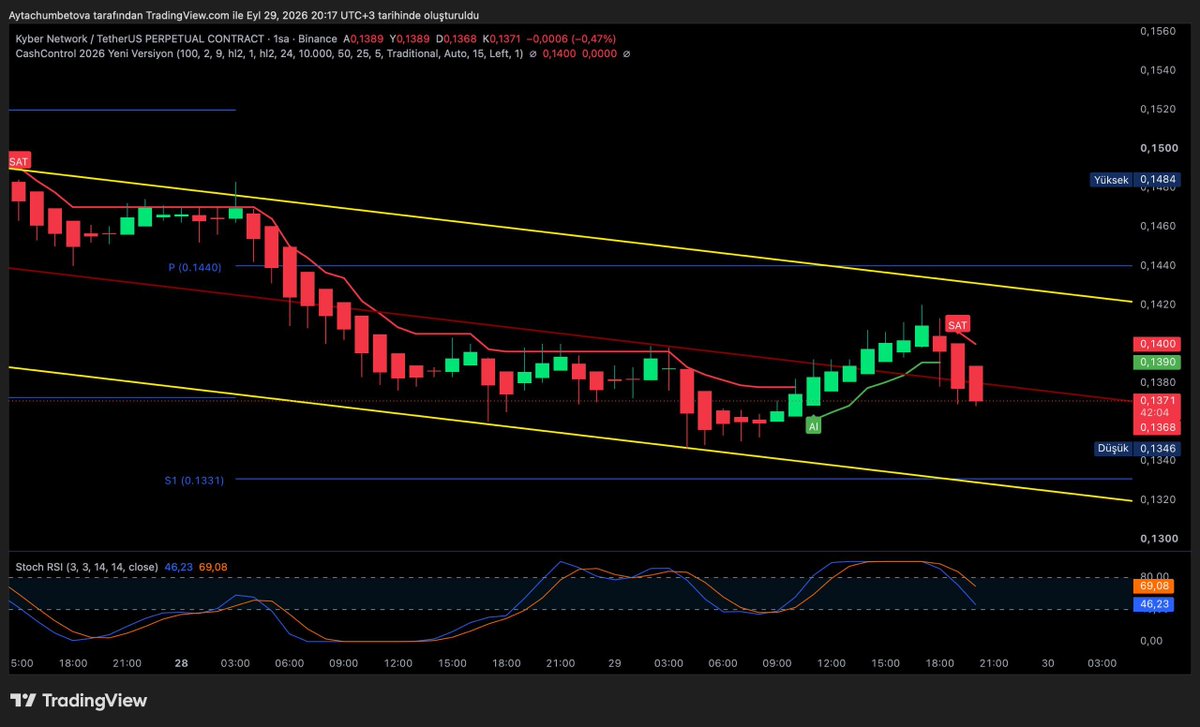This screenshot has width=1200, height=727.
Task: Click date "28" on the time axis
Action: 182,663
